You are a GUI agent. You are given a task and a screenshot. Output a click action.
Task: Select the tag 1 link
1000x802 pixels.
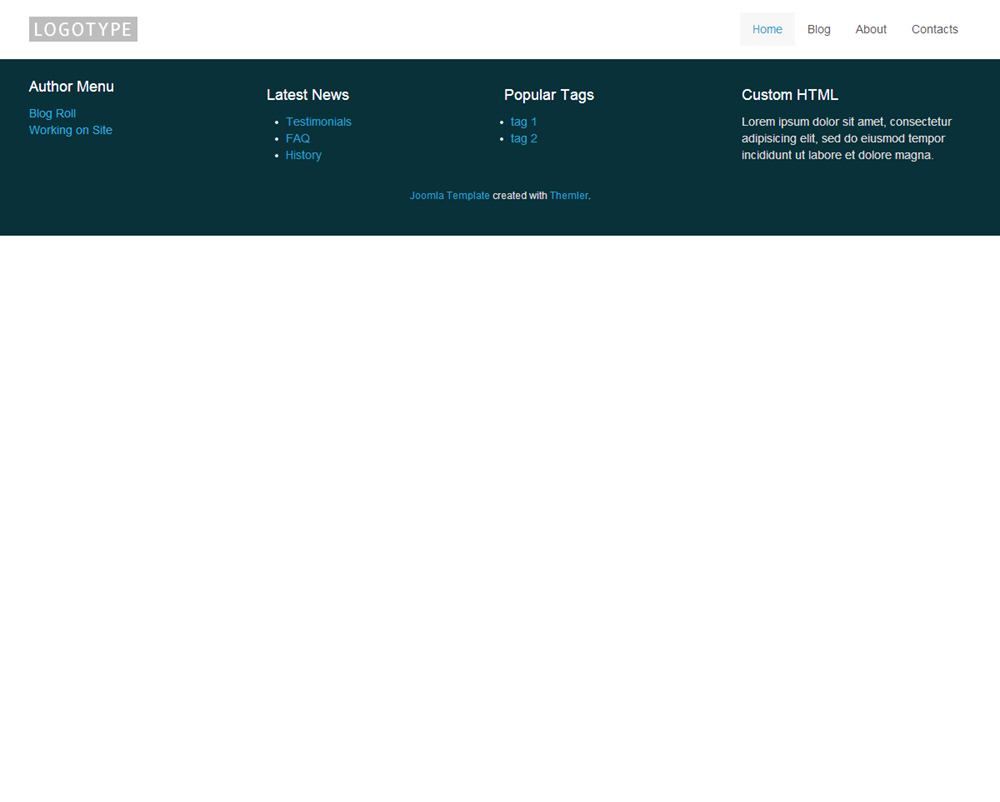point(523,122)
